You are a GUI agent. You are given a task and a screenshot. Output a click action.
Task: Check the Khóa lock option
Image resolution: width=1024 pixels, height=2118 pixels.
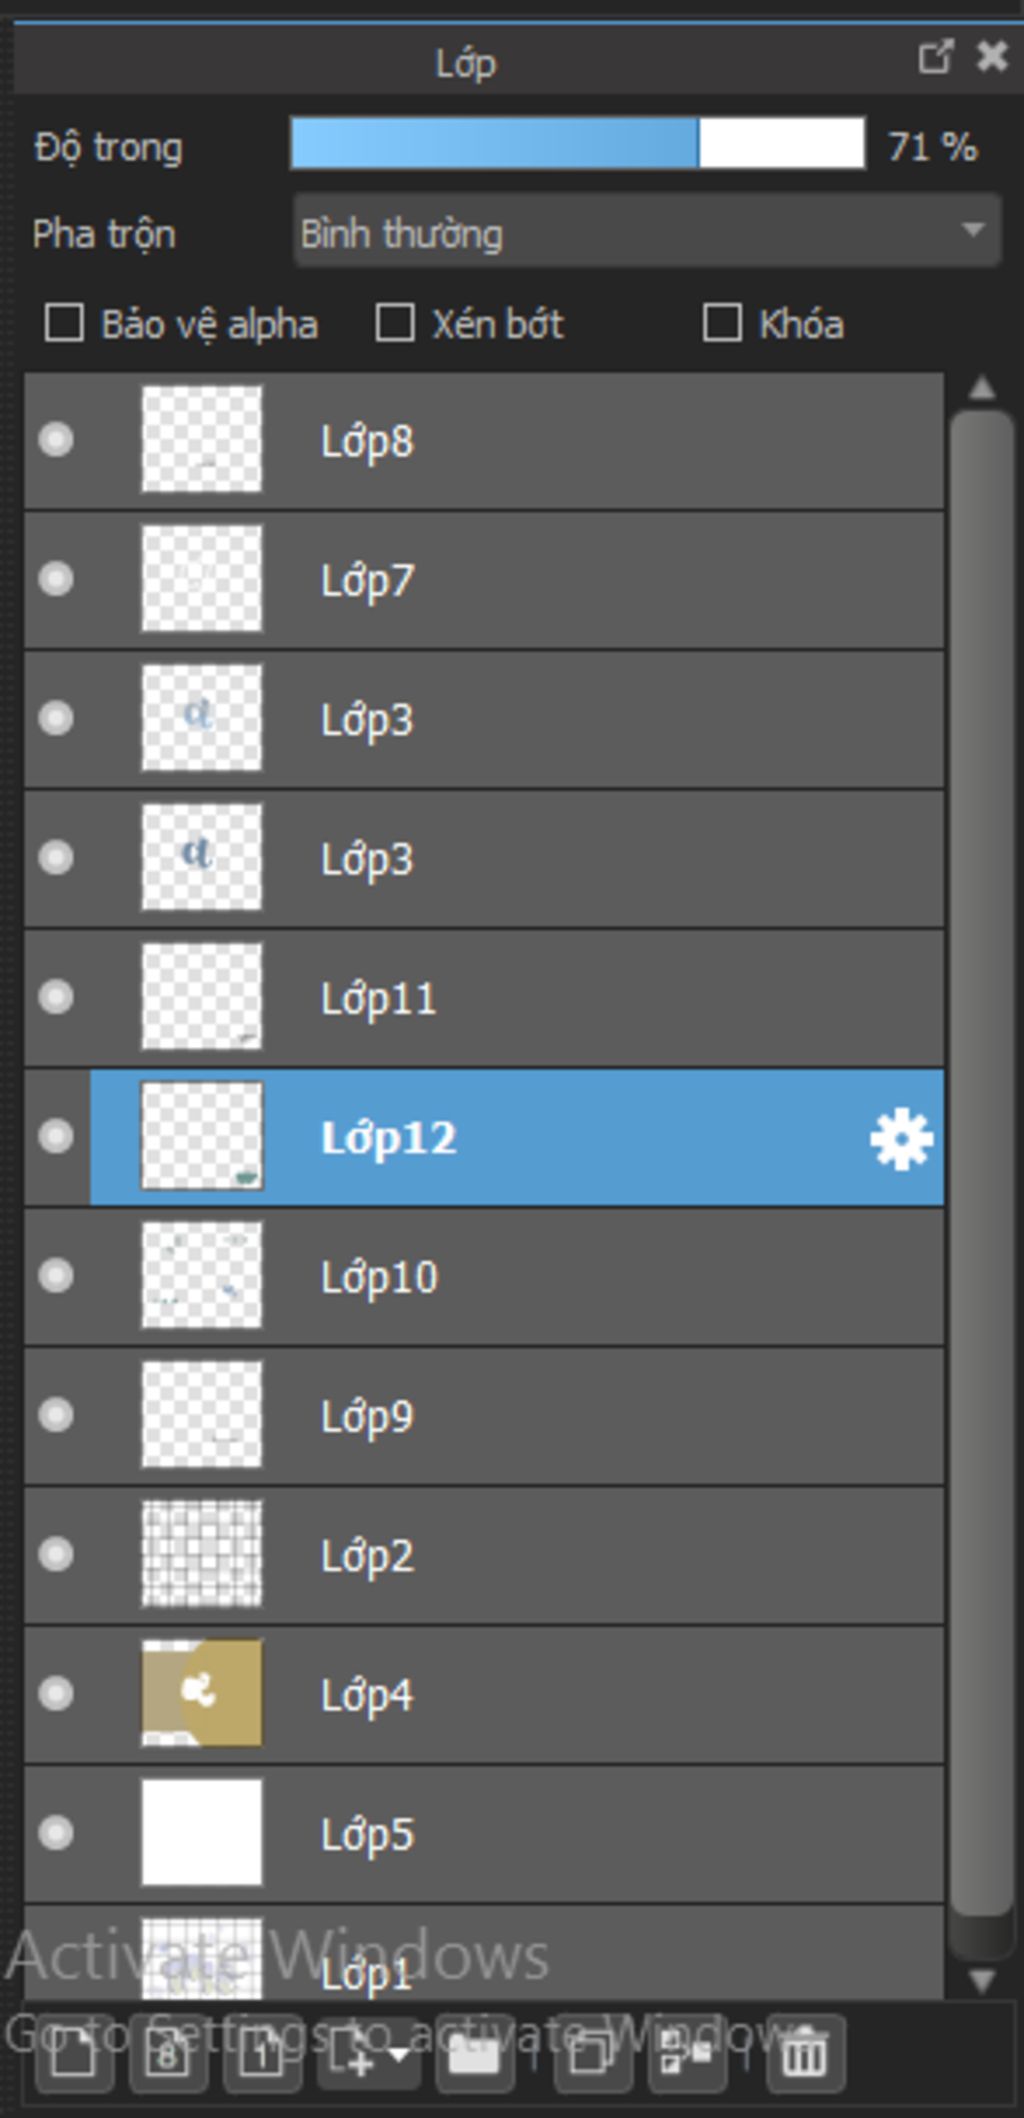pos(722,324)
